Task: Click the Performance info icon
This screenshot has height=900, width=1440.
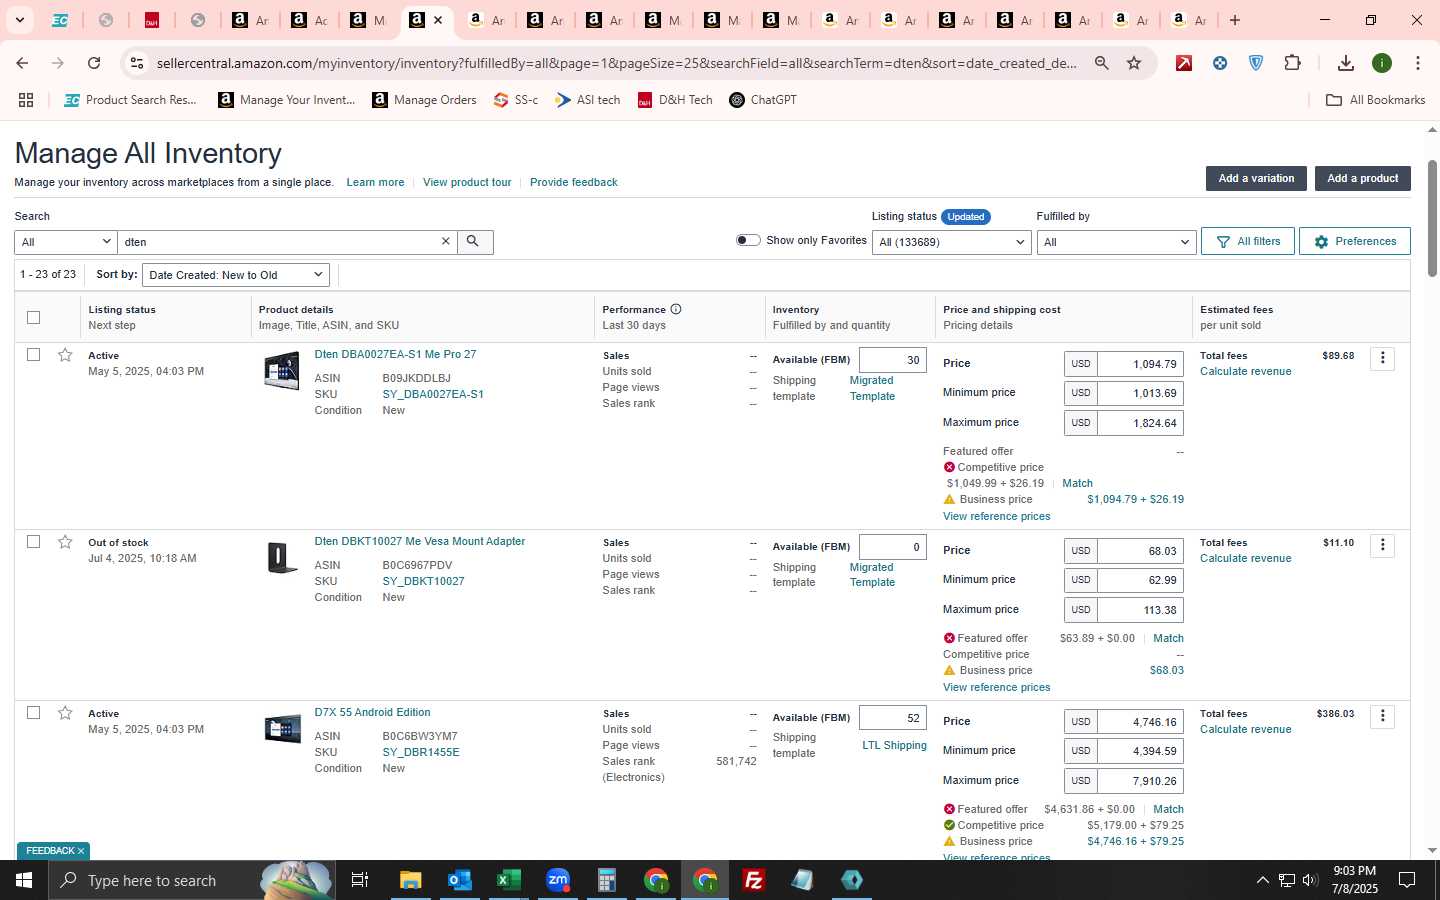Action: 676,309
